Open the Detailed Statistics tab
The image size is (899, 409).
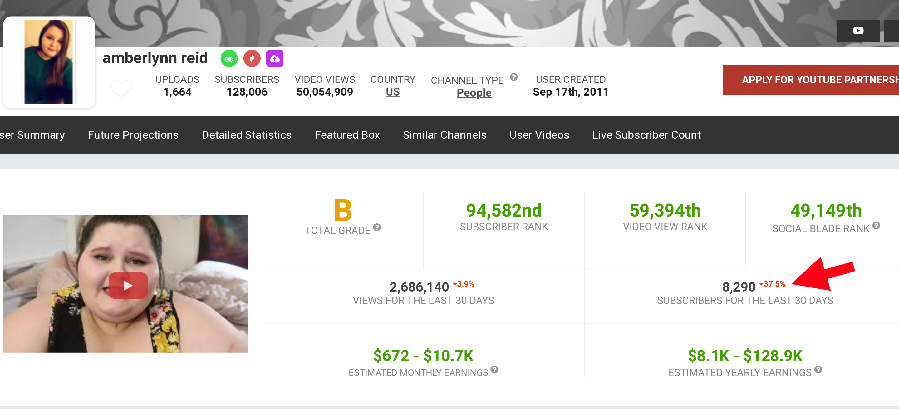247,135
